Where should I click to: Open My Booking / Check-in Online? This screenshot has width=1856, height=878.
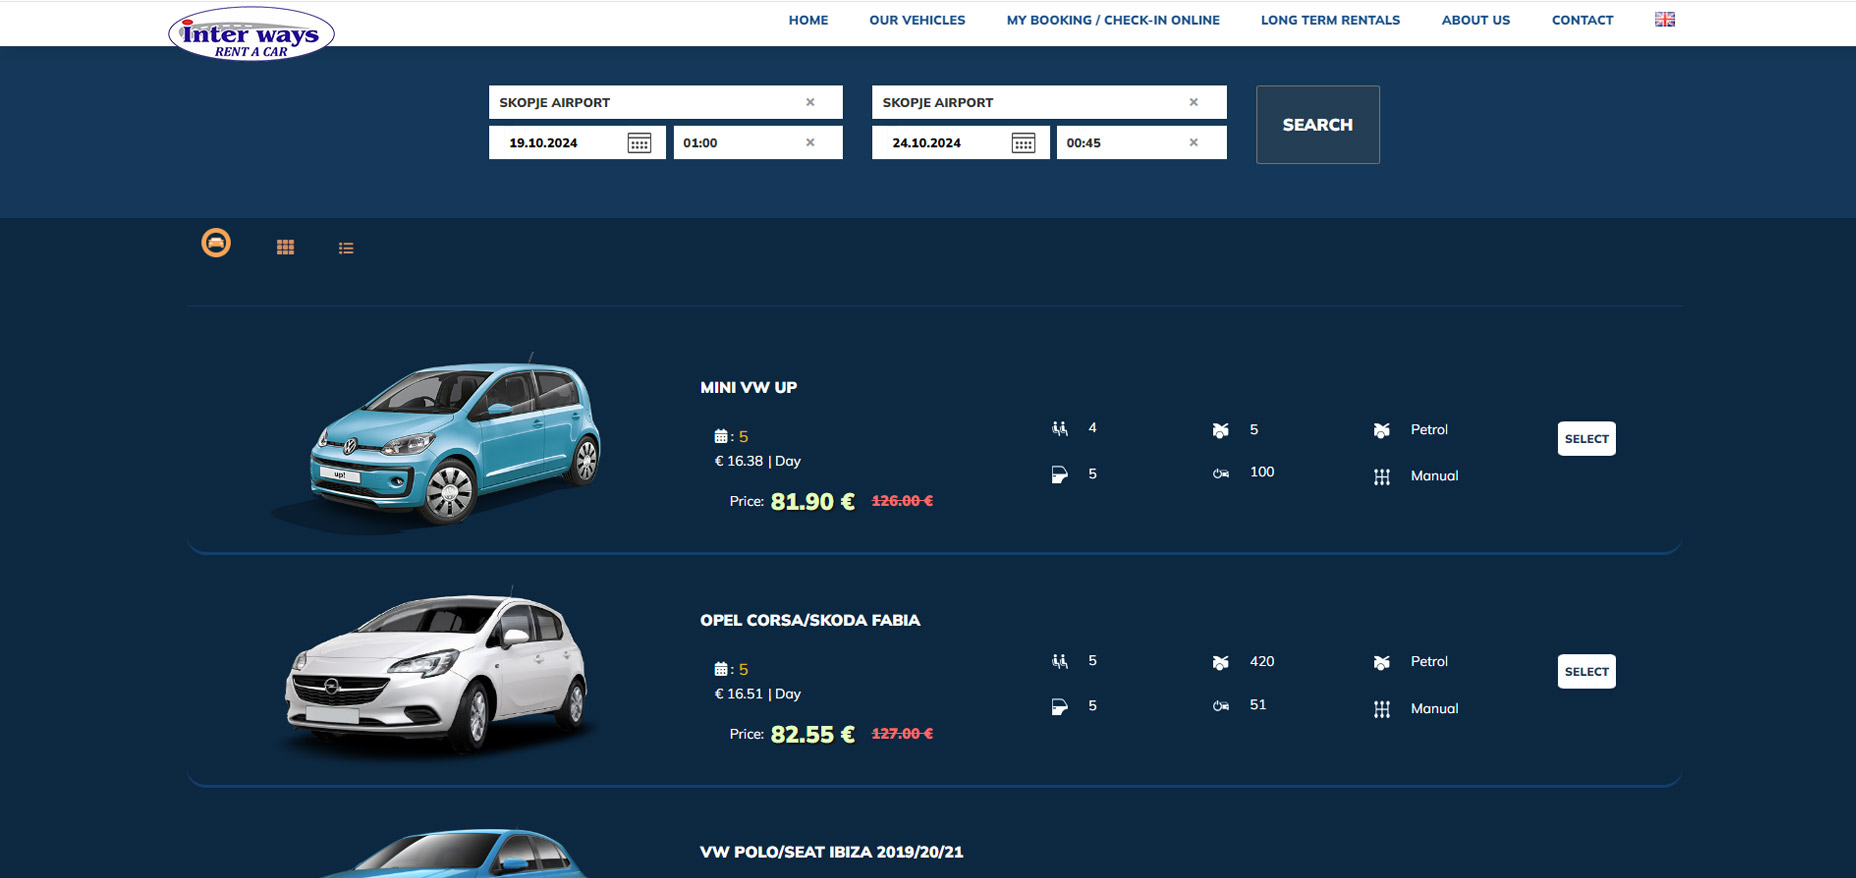[1113, 20]
